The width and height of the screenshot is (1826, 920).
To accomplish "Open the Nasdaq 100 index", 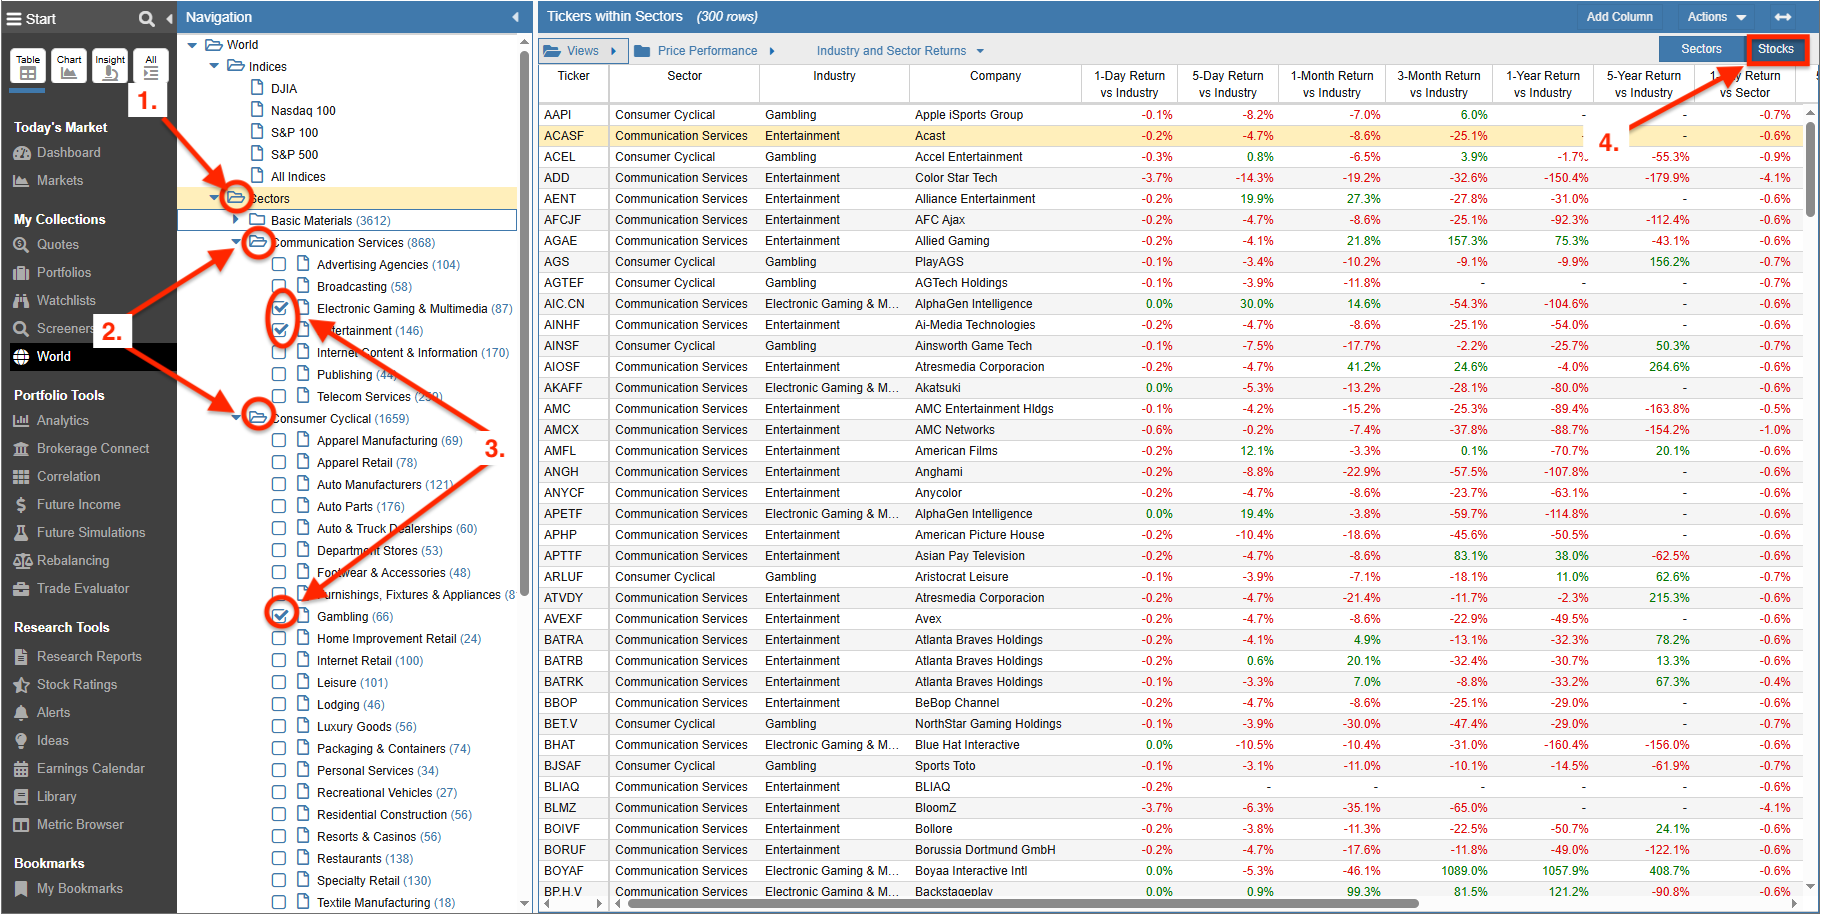I will point(303,111).
